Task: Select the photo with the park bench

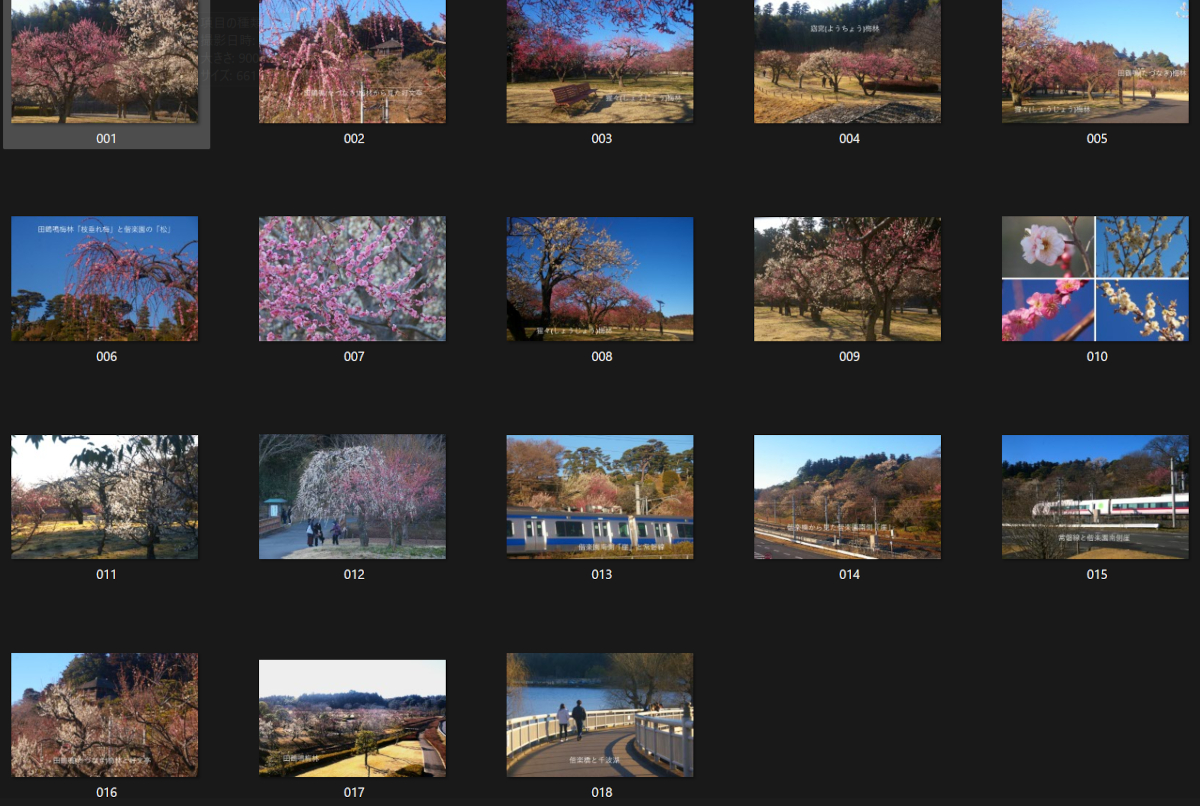Action: point(600,62)
